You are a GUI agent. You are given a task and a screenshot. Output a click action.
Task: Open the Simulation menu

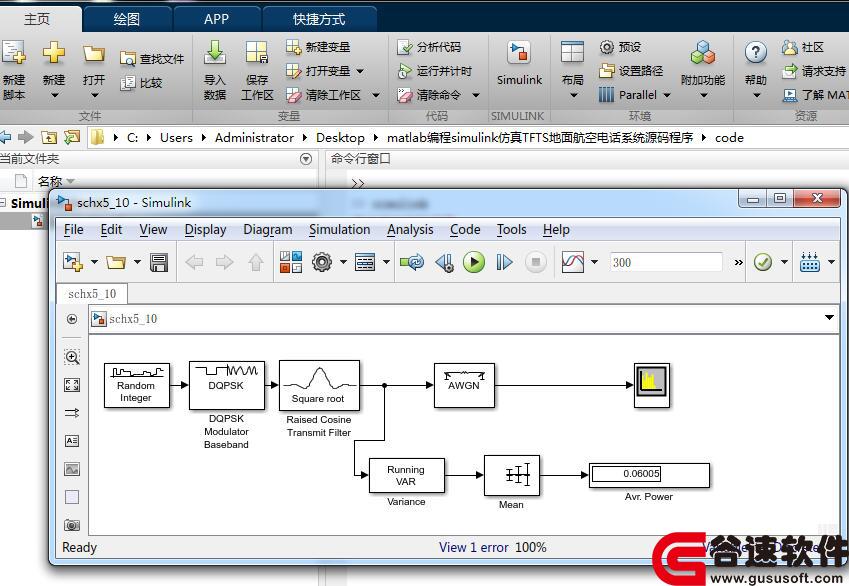(339, 230)
